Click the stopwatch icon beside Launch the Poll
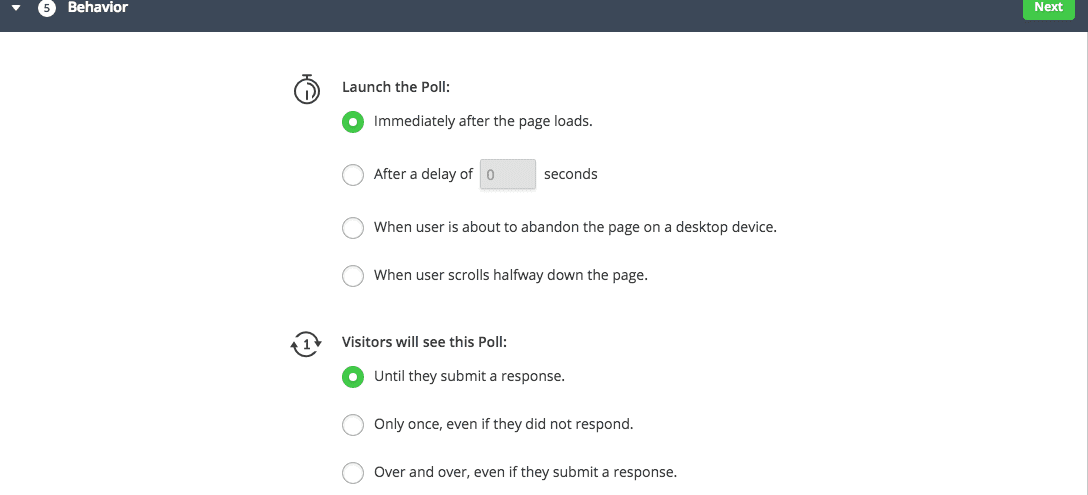 point(306,89)
